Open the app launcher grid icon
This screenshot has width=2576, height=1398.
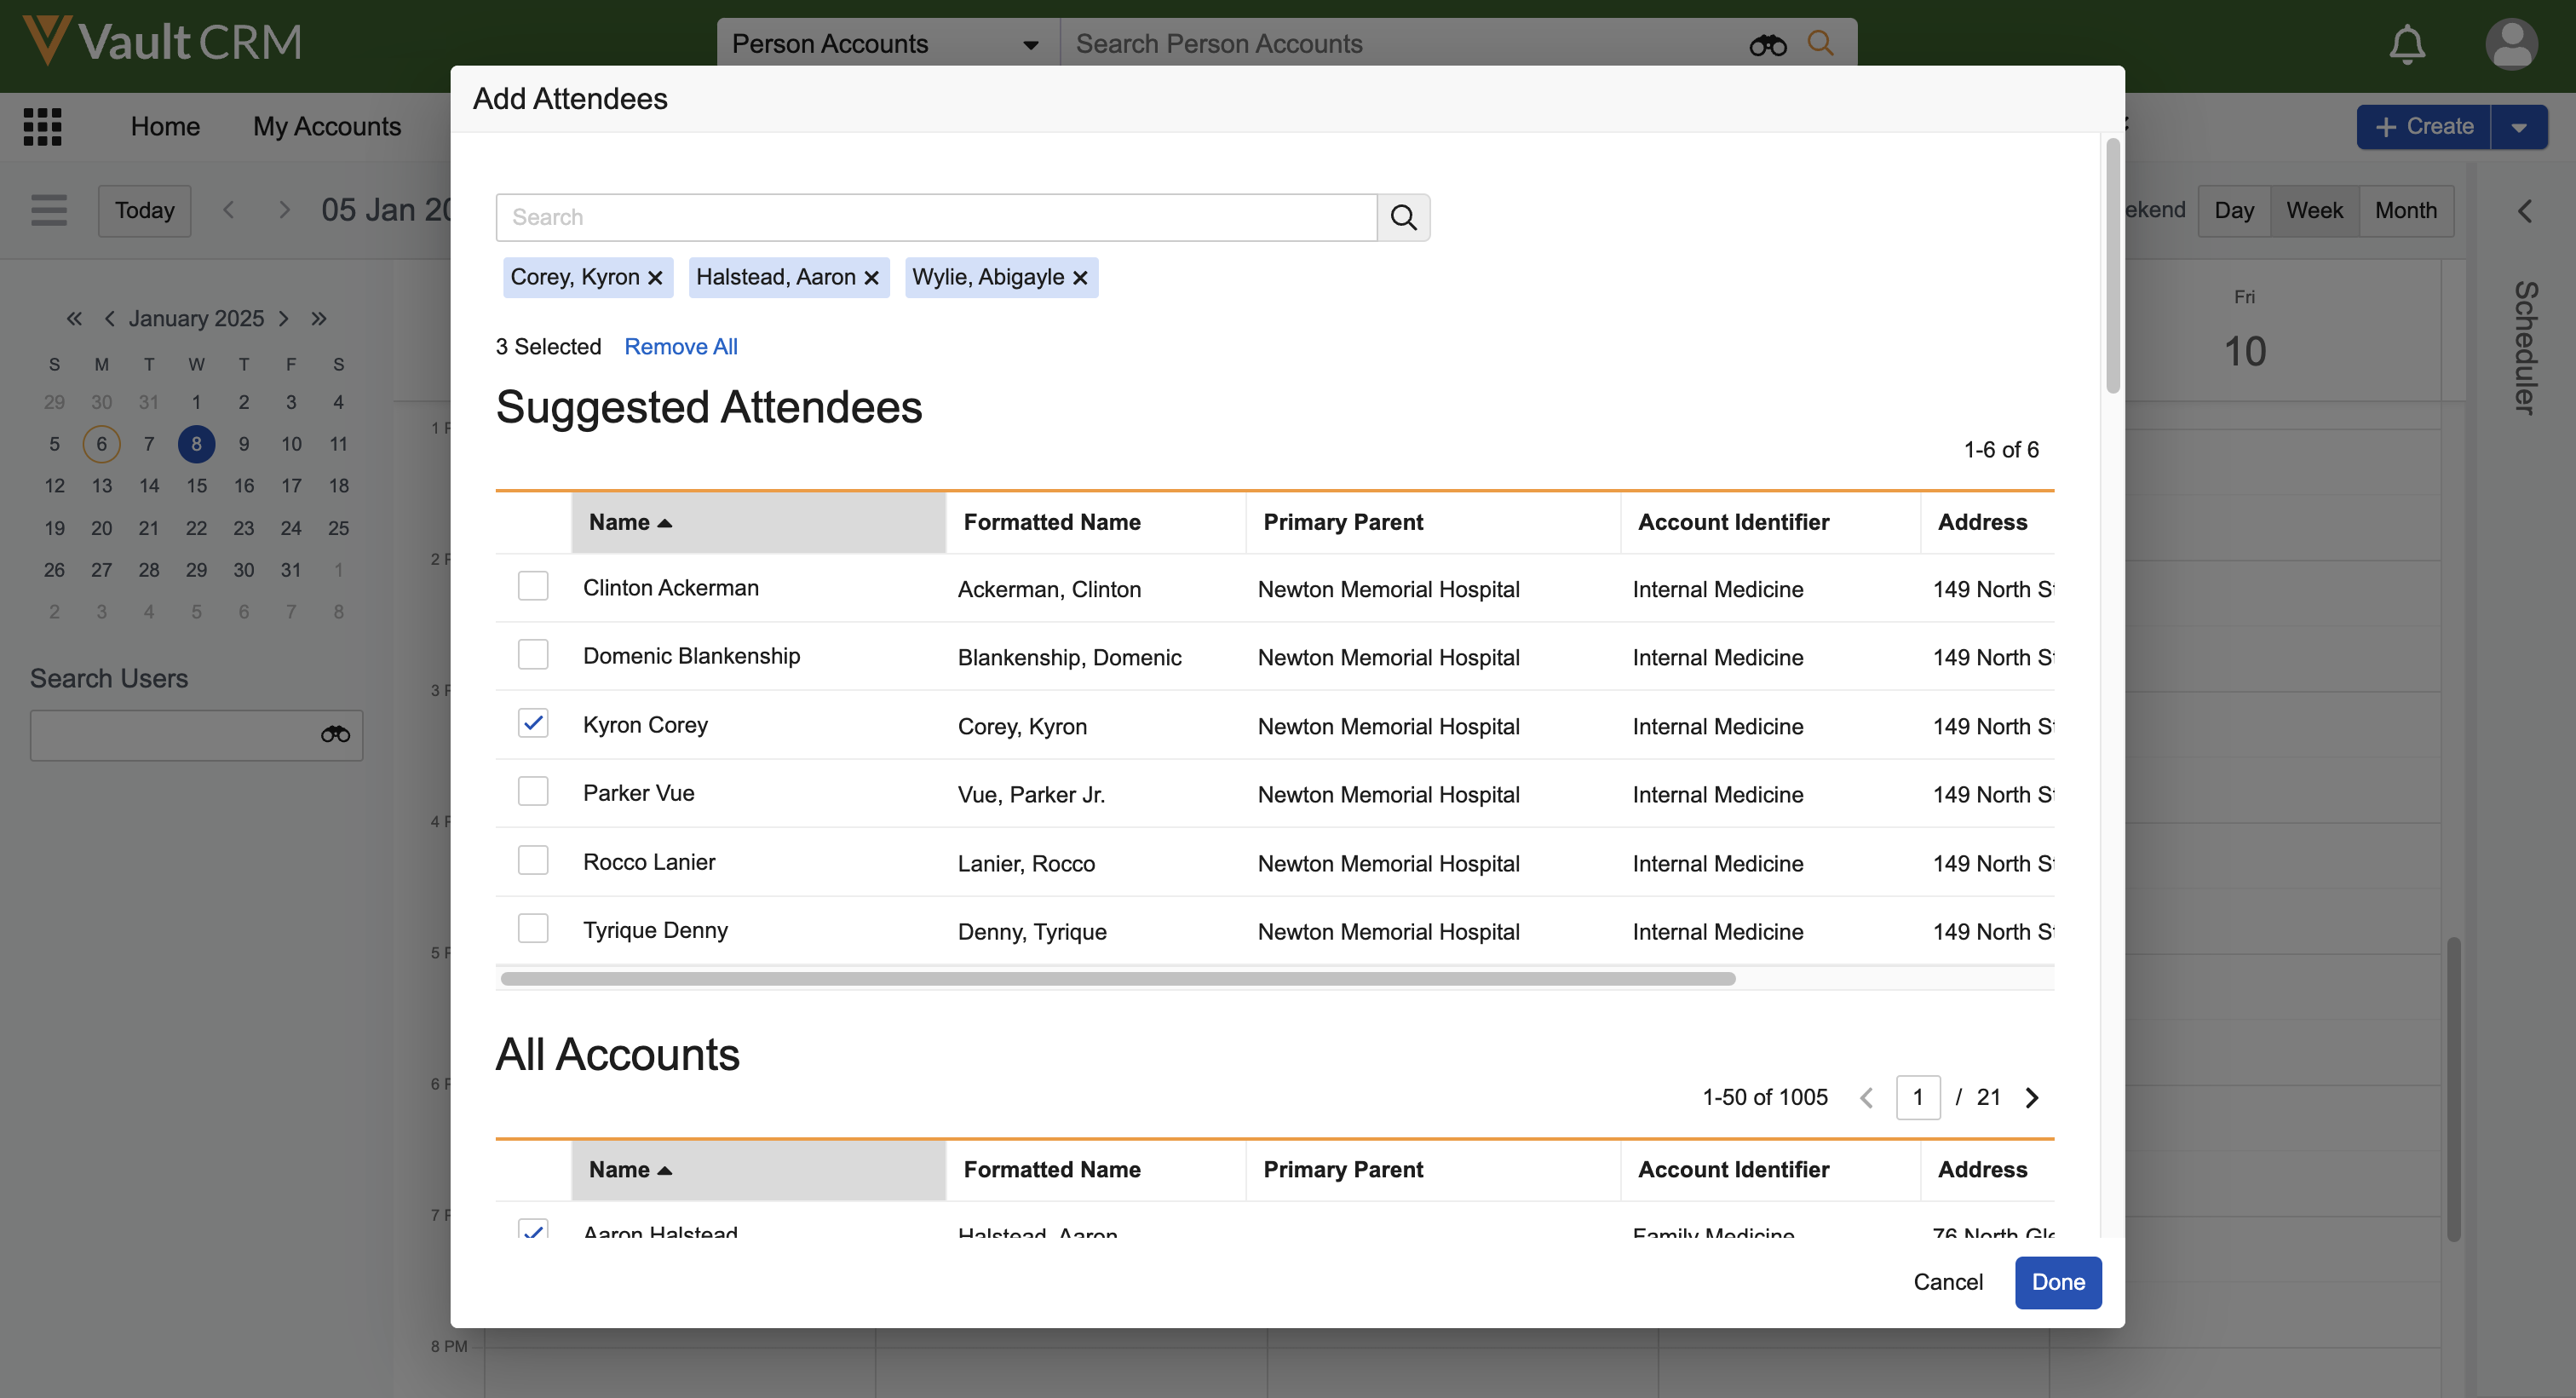[x=43, y=126]
